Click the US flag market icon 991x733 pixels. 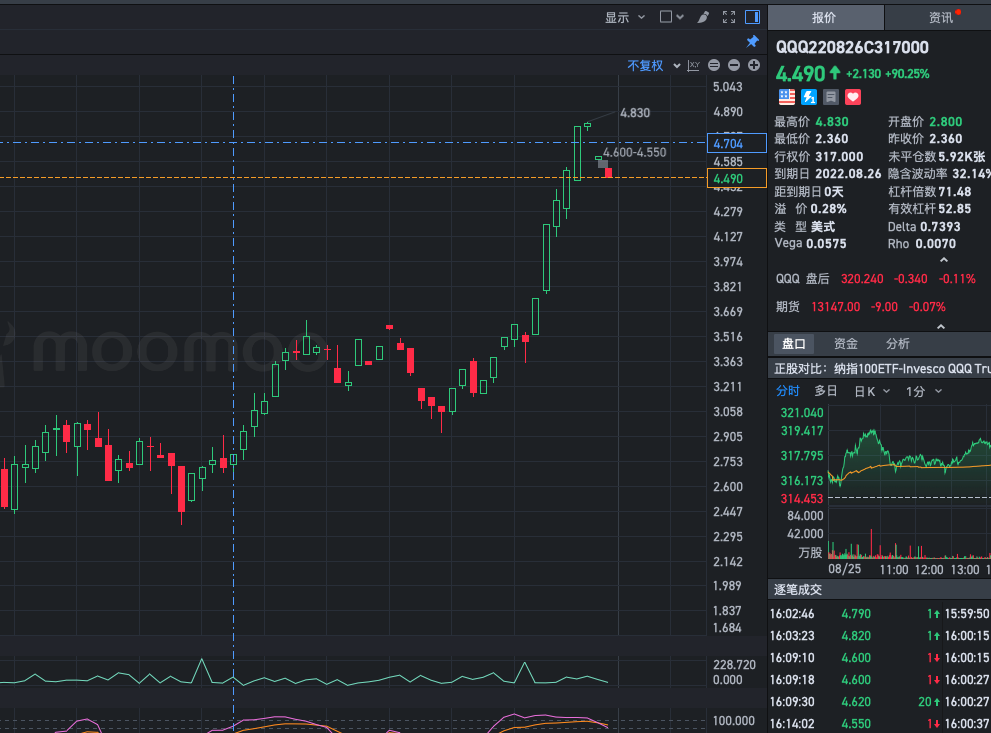pyautogui.click(x=787, y=97)
